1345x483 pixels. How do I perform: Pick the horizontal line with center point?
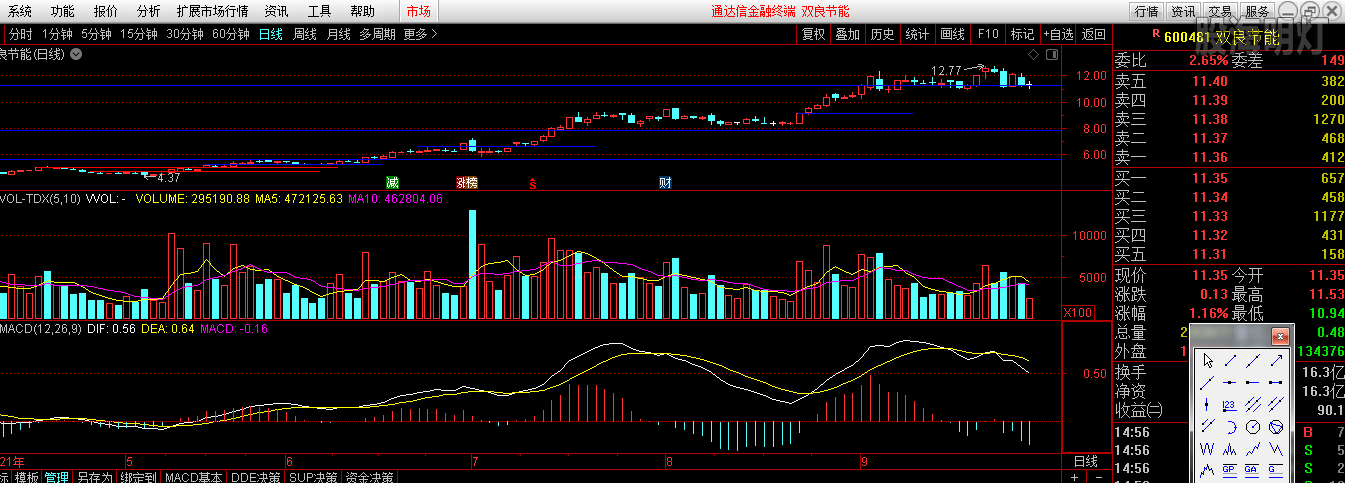(x=1231, y=383)
